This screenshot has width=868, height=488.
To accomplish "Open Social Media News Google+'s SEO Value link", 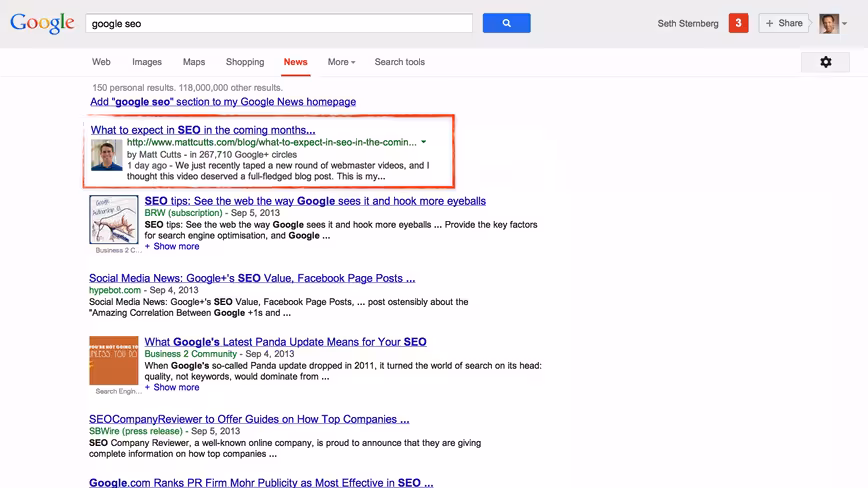I will 252,278.
